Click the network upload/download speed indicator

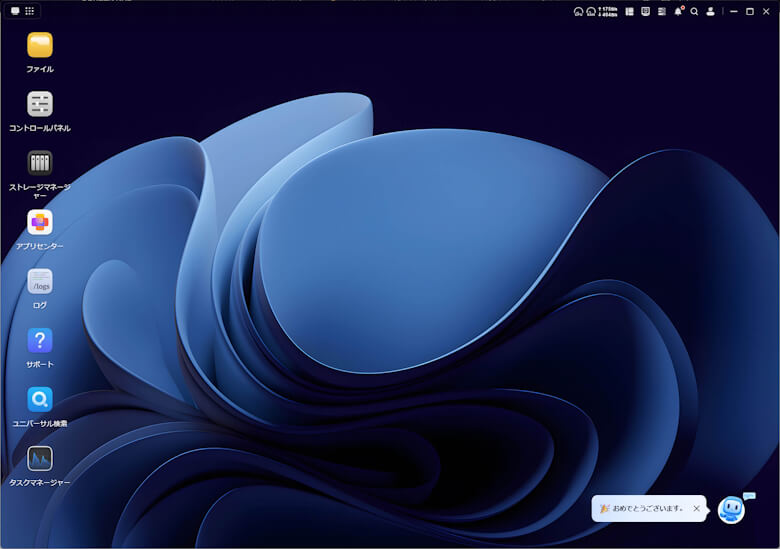pyautogui.click(x=607, y=11)
